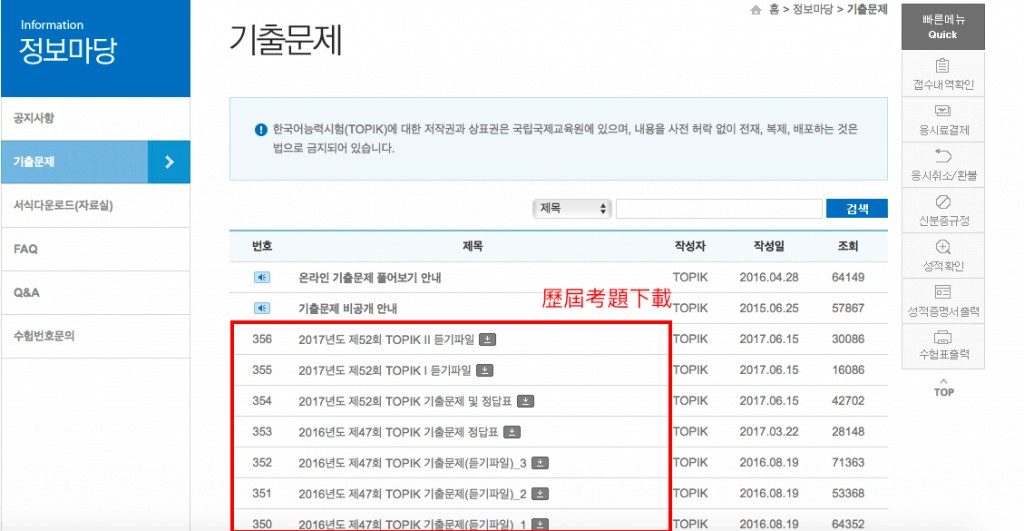Click the 성적증명서출력 icon

coord(942,292)
